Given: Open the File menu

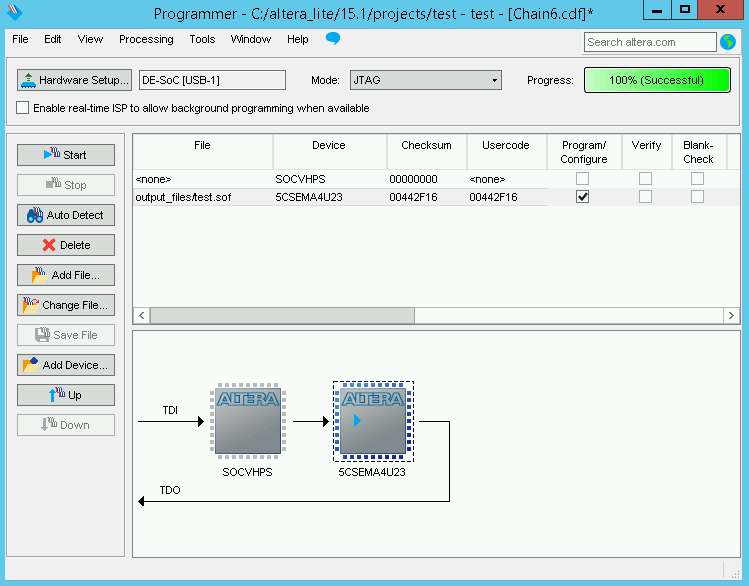Looking at the screenshot, I should tap(20, 39).
